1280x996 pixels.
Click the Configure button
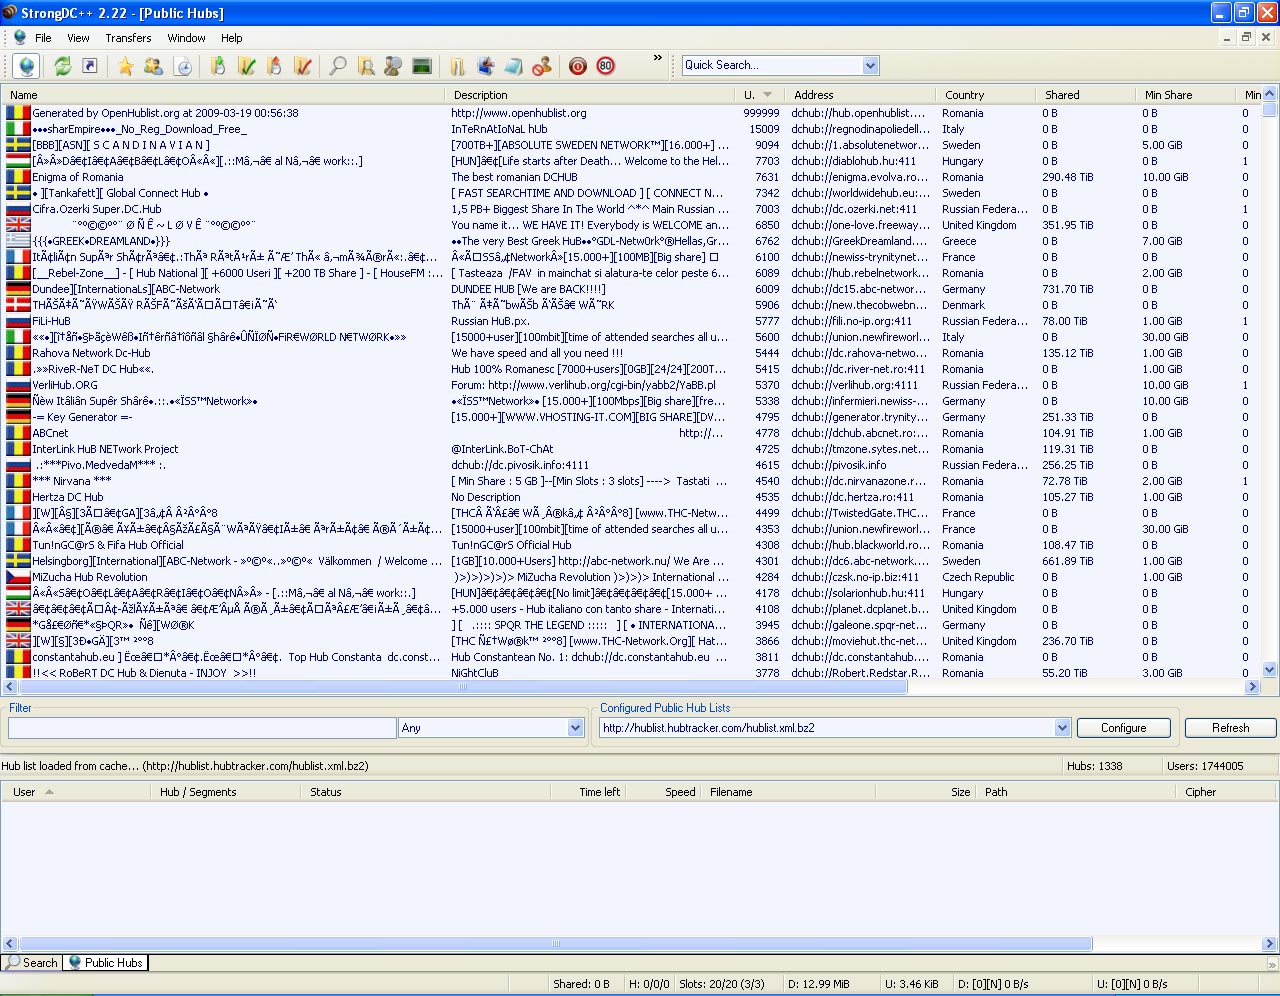[x=1123, y=728]
